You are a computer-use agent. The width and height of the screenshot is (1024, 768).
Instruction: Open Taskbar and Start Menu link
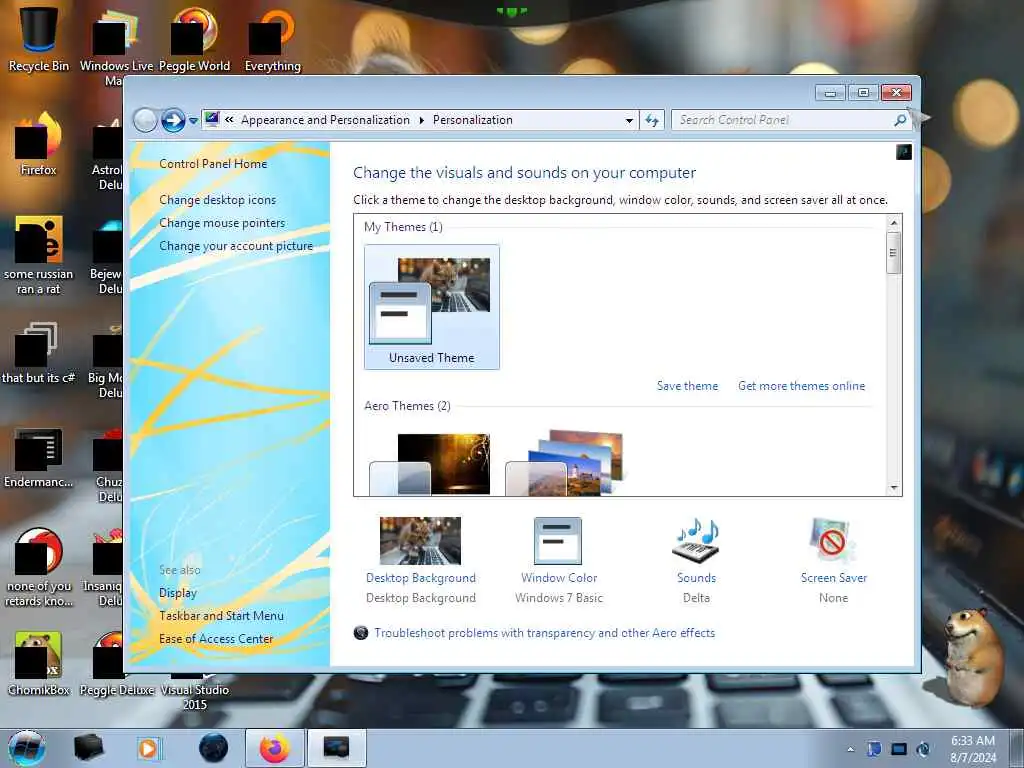point(221,616)
